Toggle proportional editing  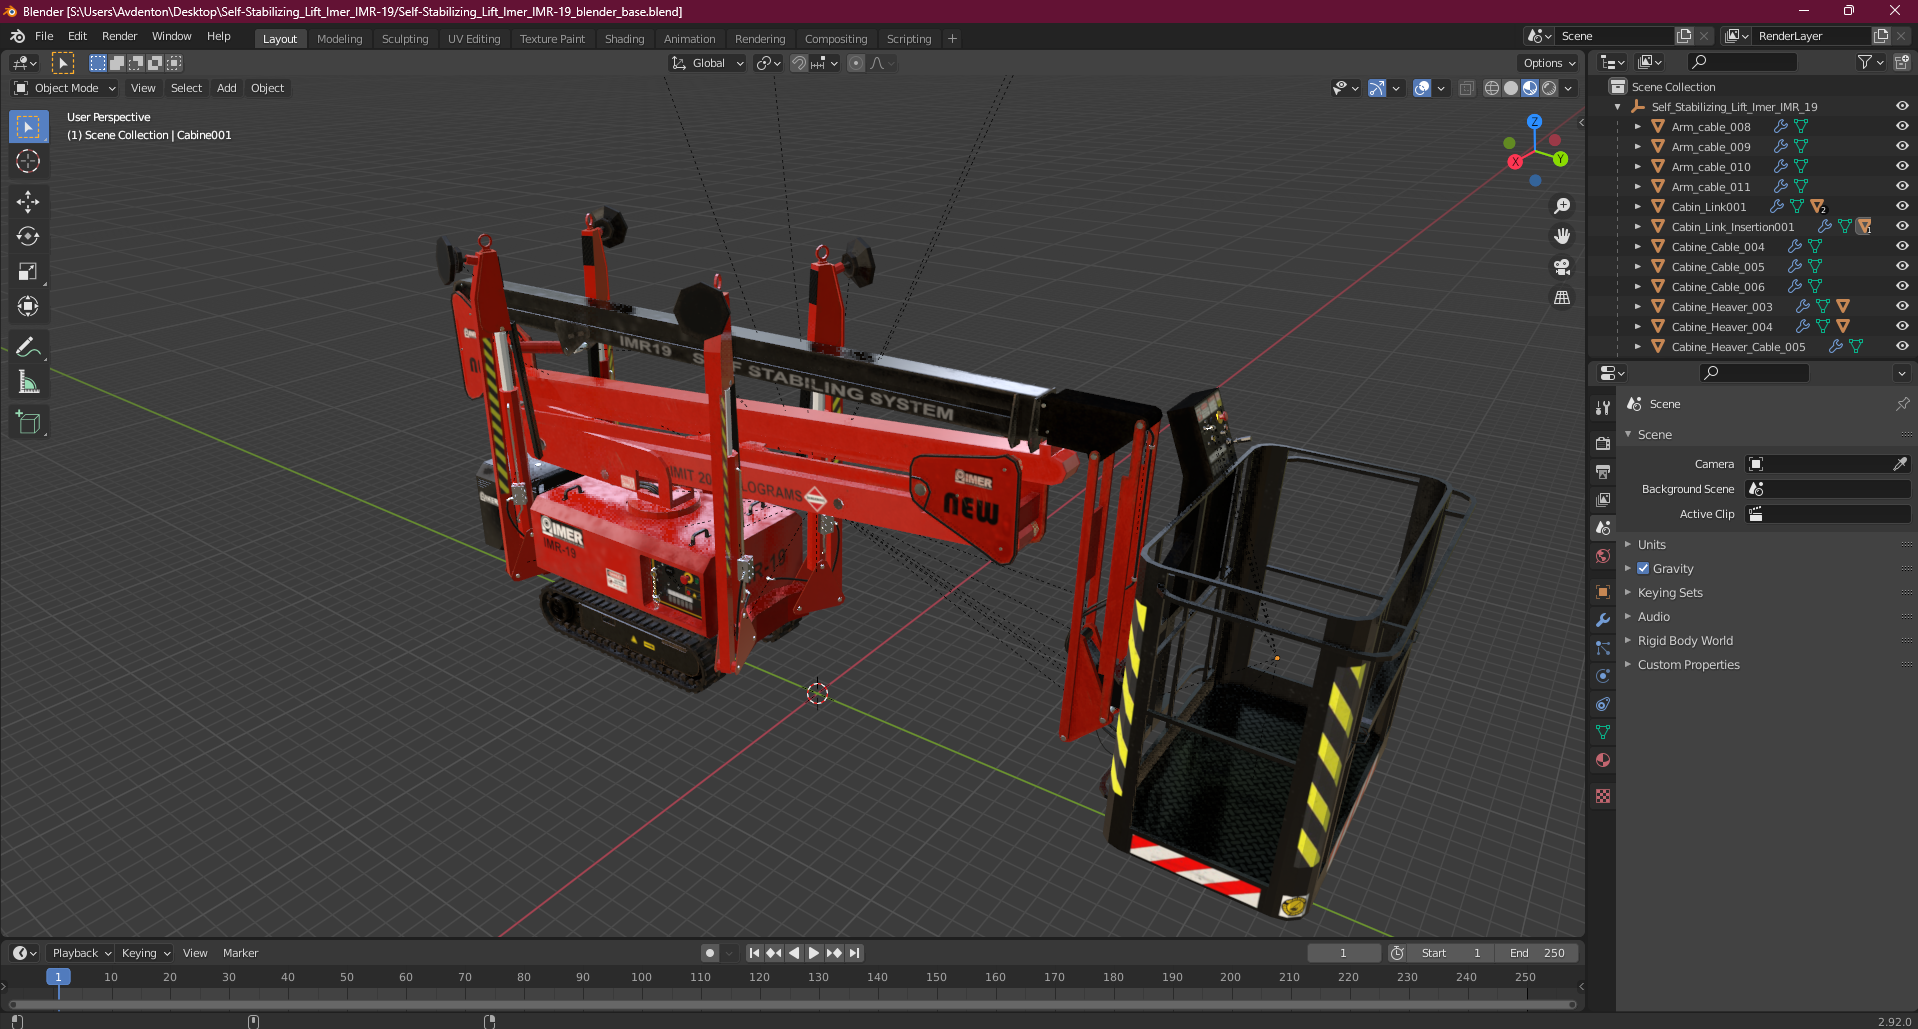pos(856,63)
